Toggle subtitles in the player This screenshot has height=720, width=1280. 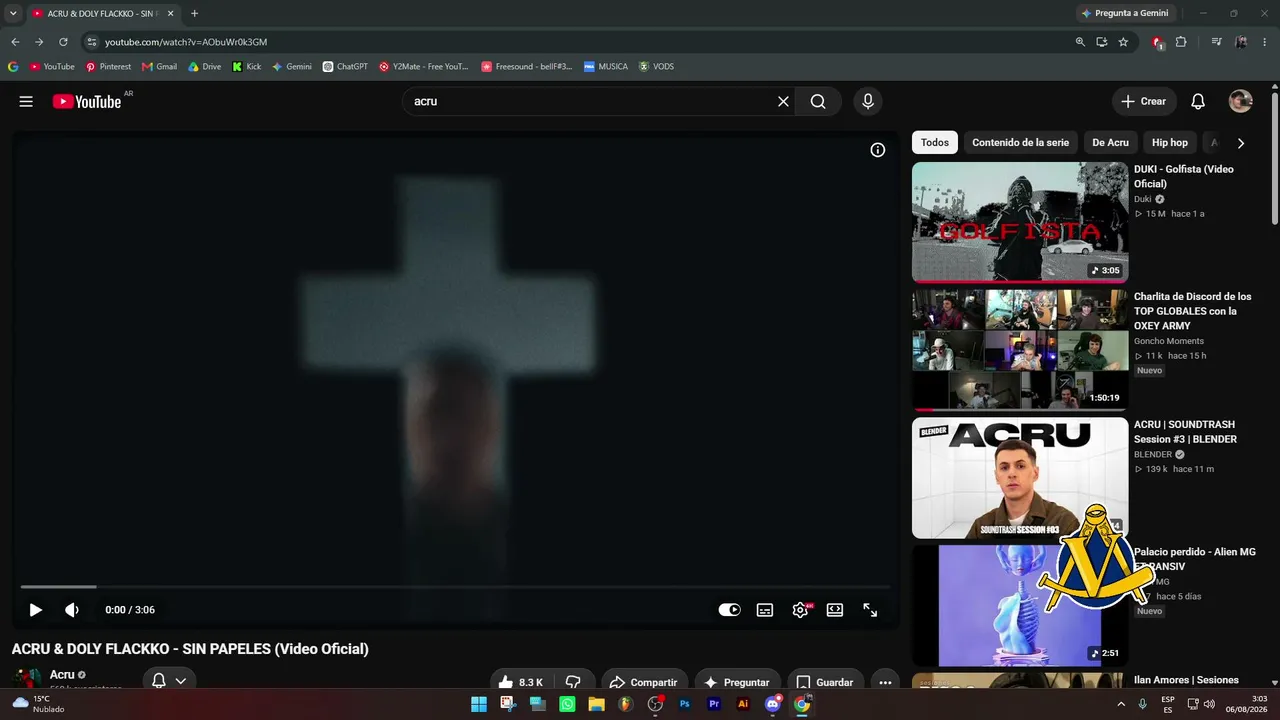point(765,610)
